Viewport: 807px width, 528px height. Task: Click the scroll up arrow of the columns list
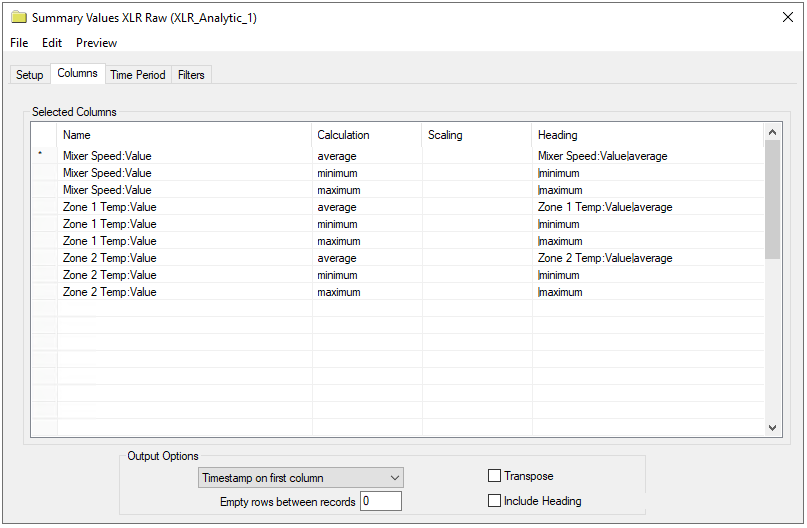click(772, 132)
